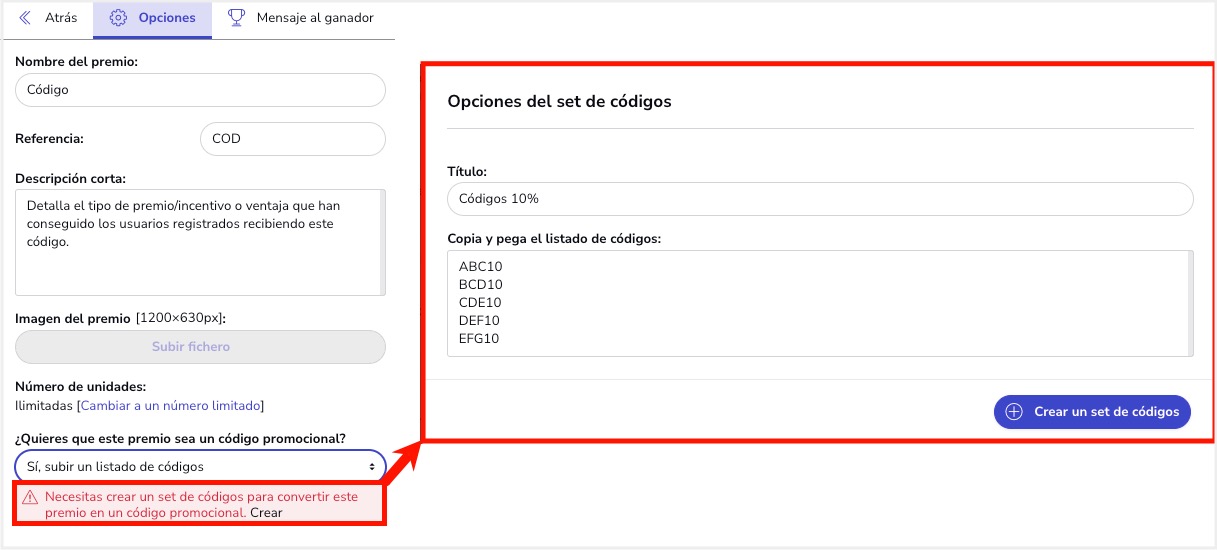
Task: Click the Título field showing Códigos 10%
Action: [x=820, y=199]
